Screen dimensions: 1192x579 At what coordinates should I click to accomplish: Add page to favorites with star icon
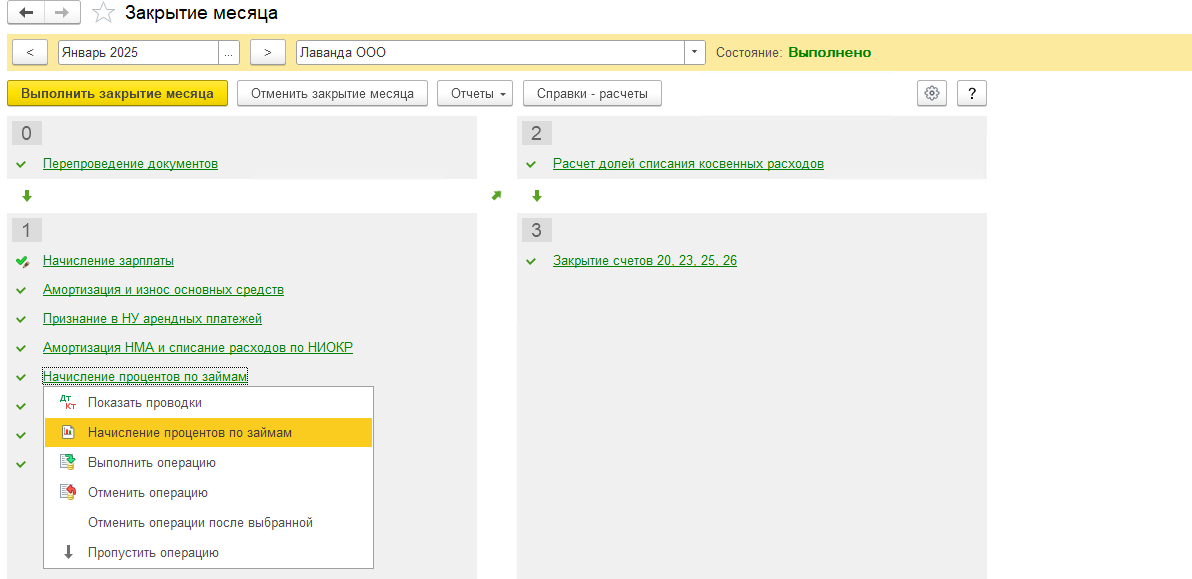[102, 13]
